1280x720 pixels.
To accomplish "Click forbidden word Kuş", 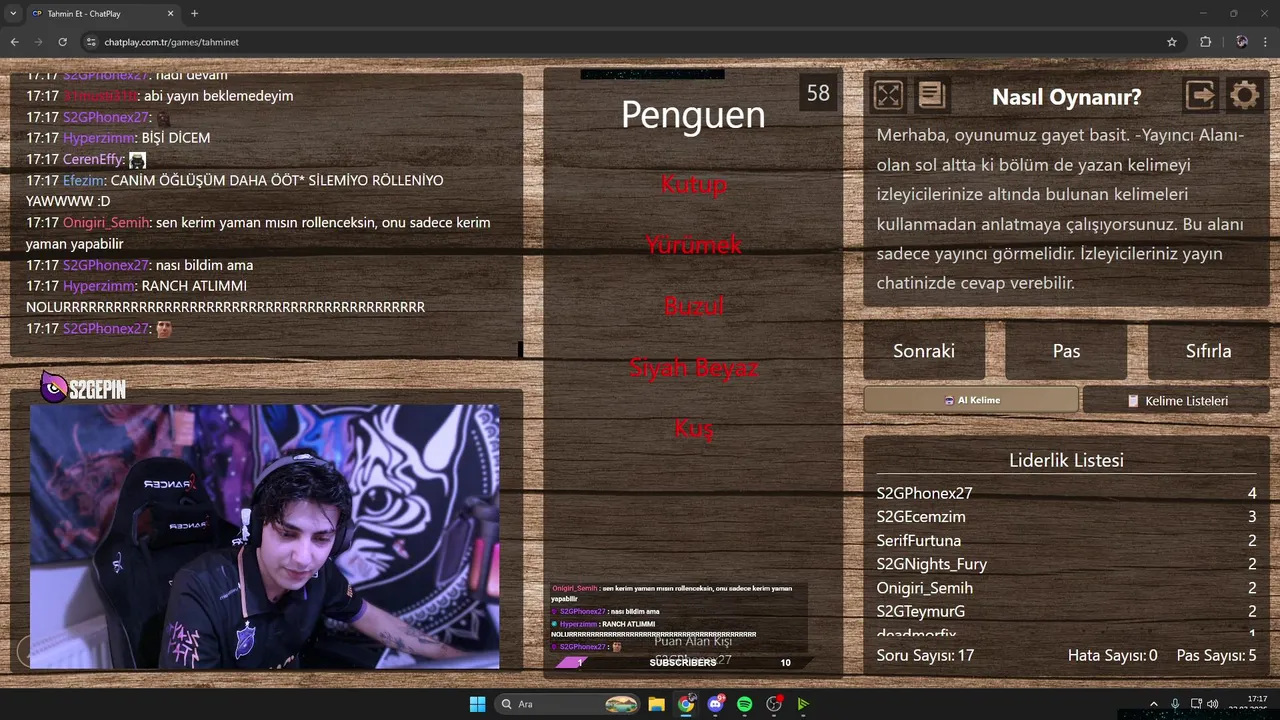I will click(694, 428).
